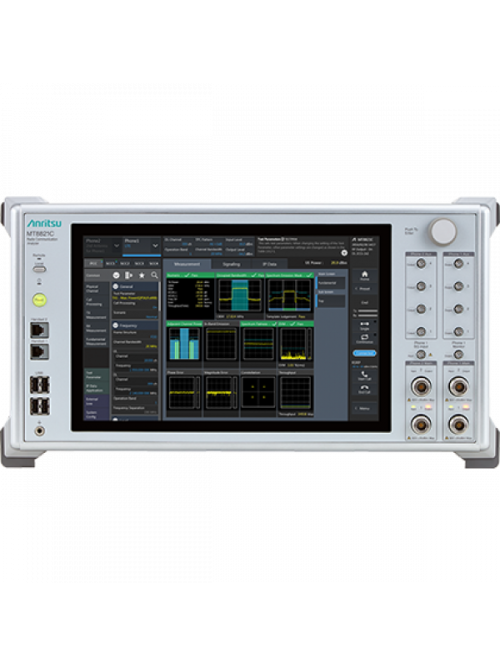Open Physical Channel parameter category
Viewport: 500px width, 667px height.
click(97, 289)
